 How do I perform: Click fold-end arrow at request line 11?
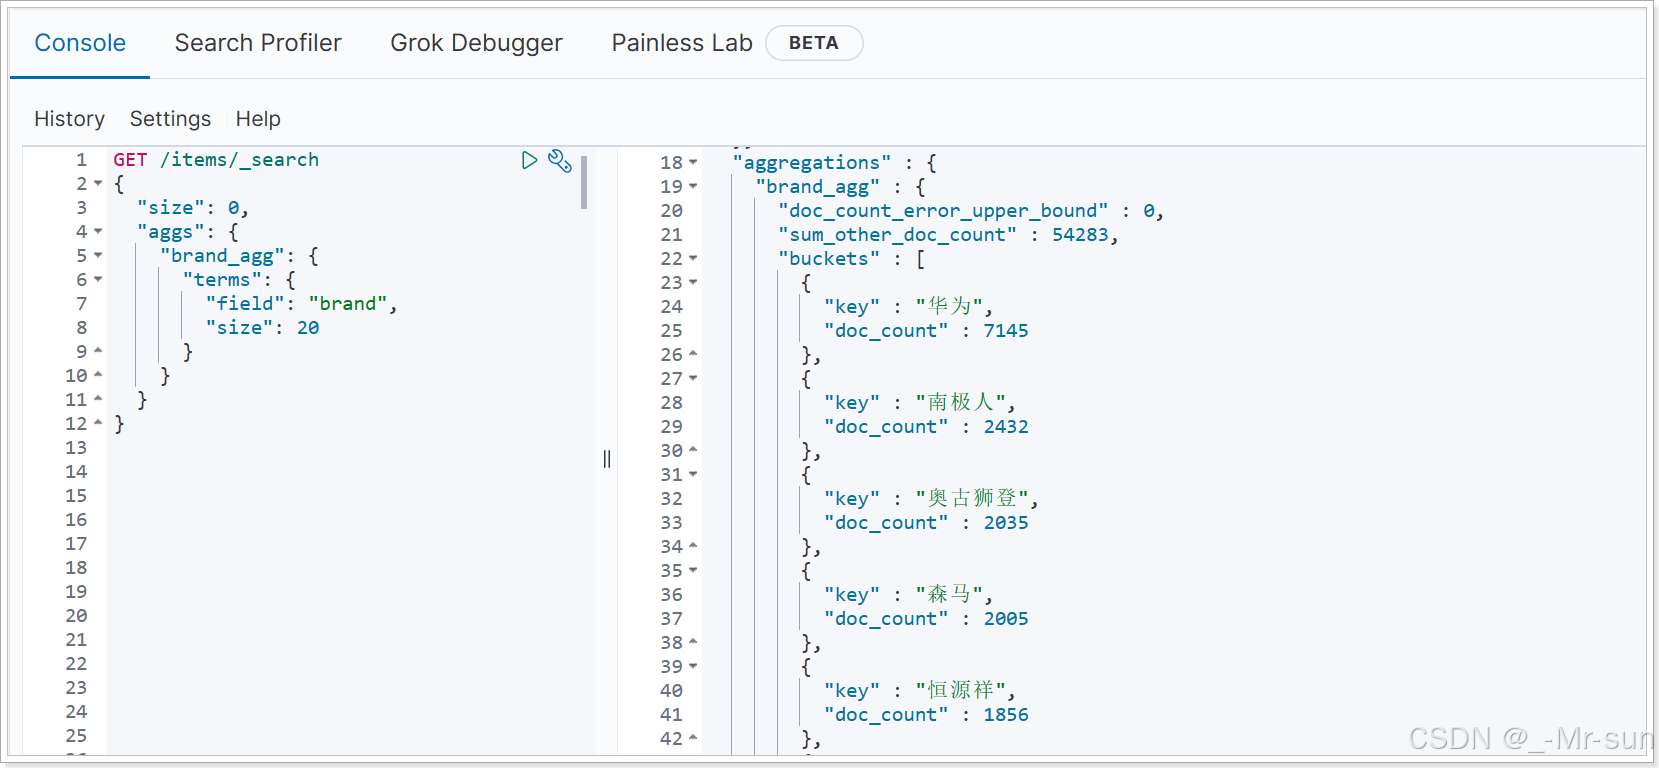[98, 399]
